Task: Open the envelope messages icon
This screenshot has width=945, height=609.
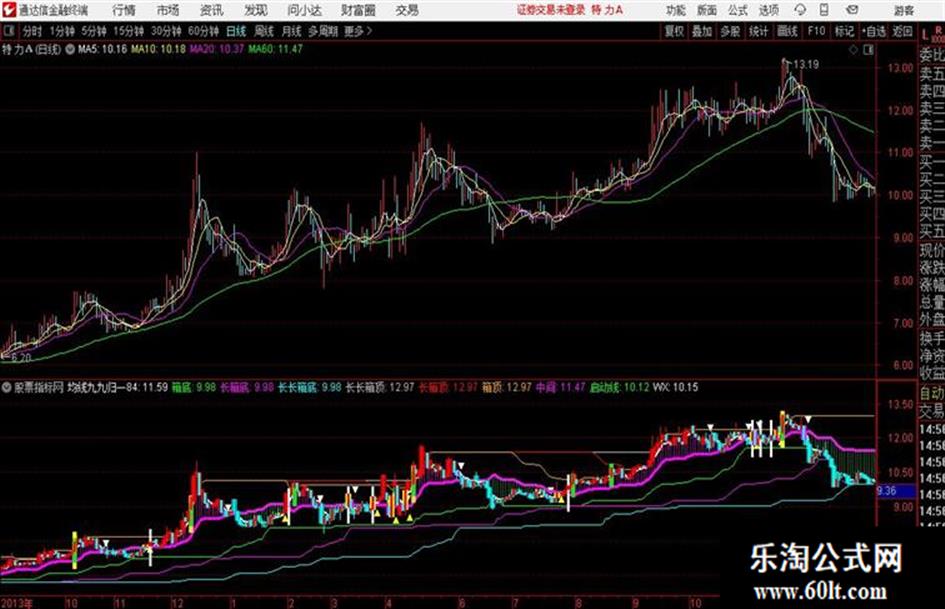Action: 852,10
